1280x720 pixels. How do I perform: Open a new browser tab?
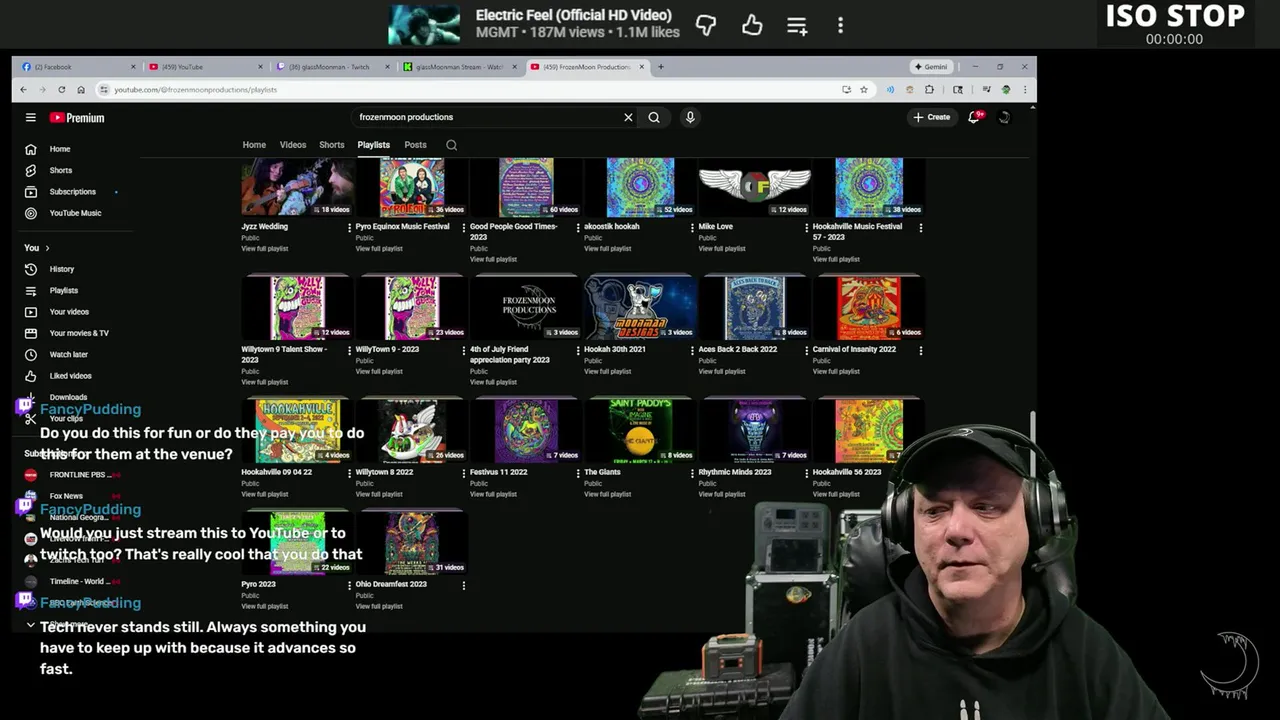point(660,67)
